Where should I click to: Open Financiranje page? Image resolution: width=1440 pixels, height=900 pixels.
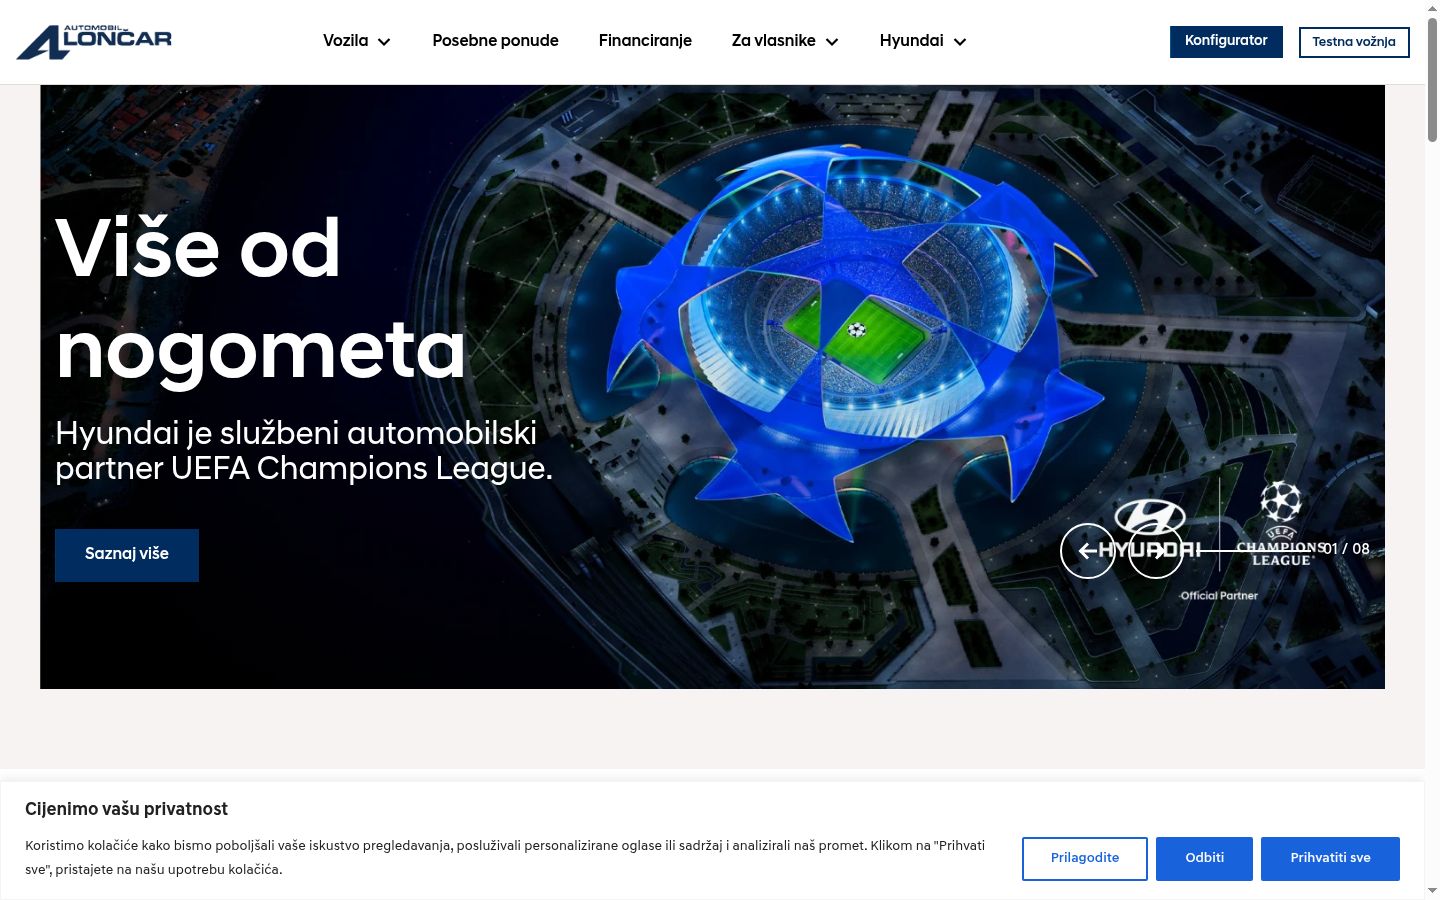(645, 41)
